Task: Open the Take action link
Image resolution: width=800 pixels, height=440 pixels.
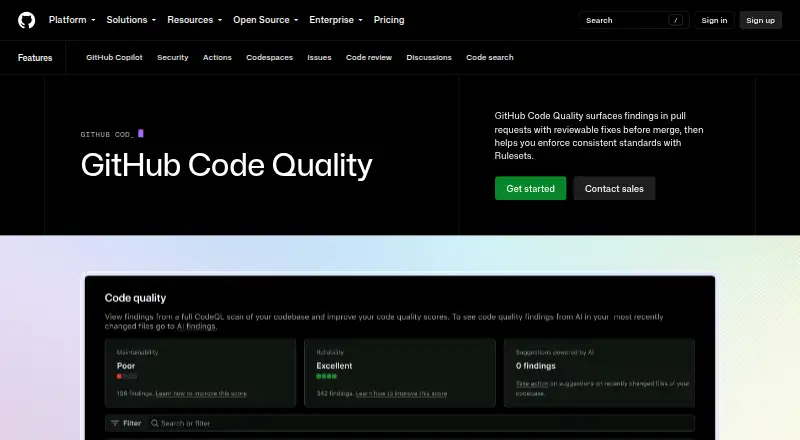Action: coord(532,383)
